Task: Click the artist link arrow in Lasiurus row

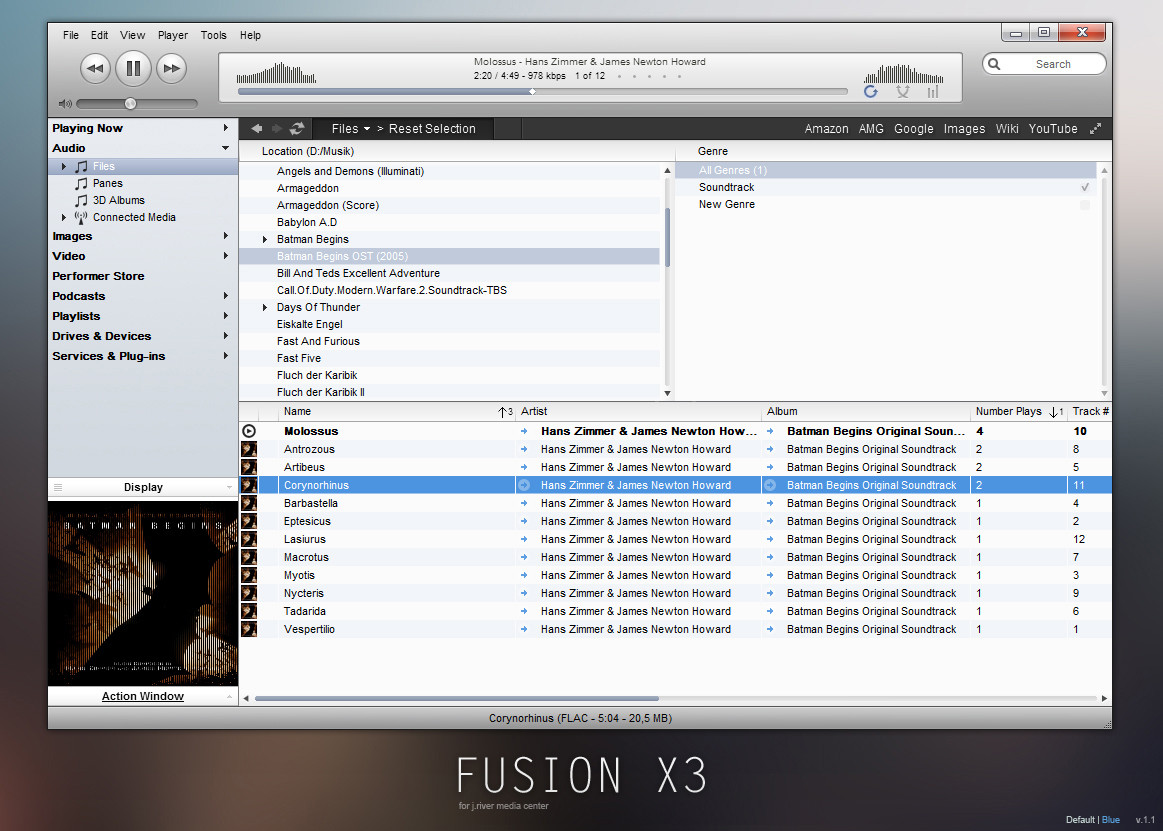Action: [x=524, y=539]
